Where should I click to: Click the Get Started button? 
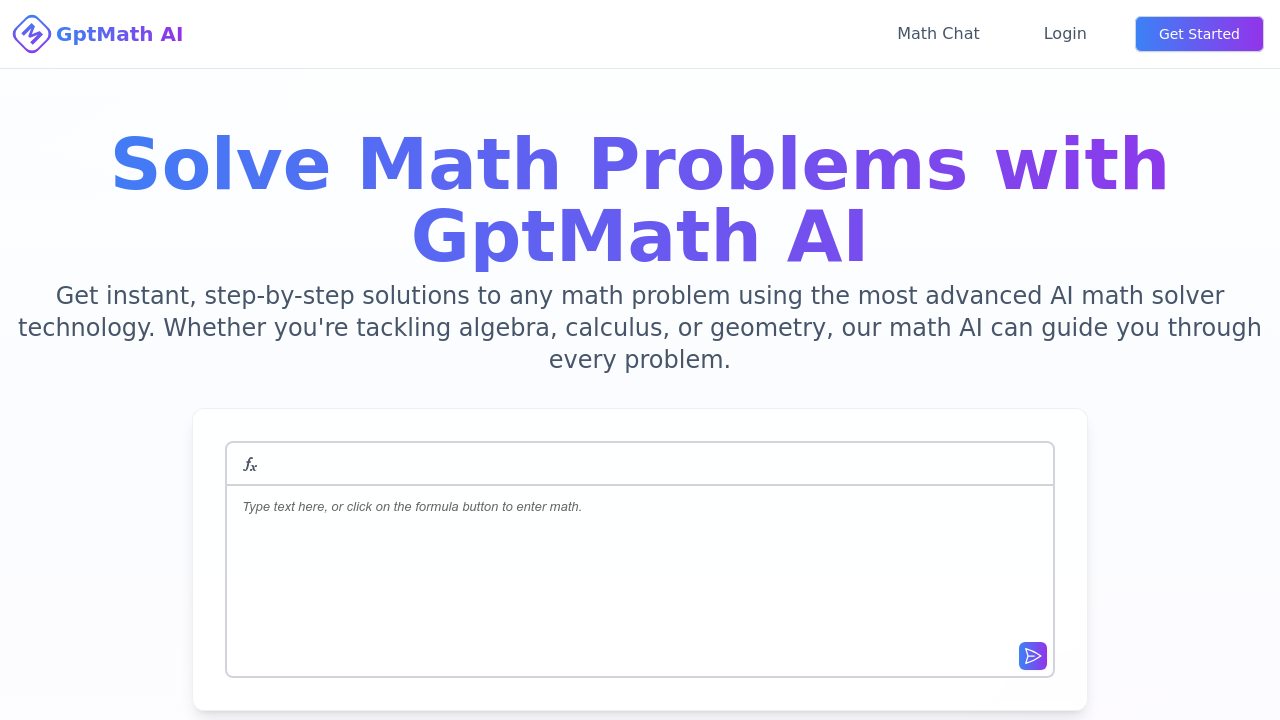click(1198, 33)
